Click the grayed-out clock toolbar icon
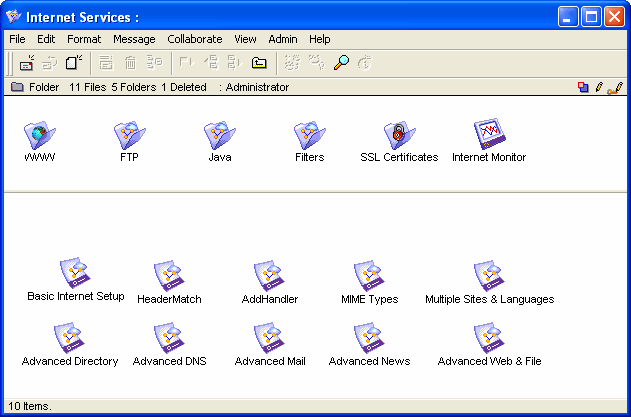Image resolution: width=631 pixels, height=417 pixels. [x=365, y=63]
